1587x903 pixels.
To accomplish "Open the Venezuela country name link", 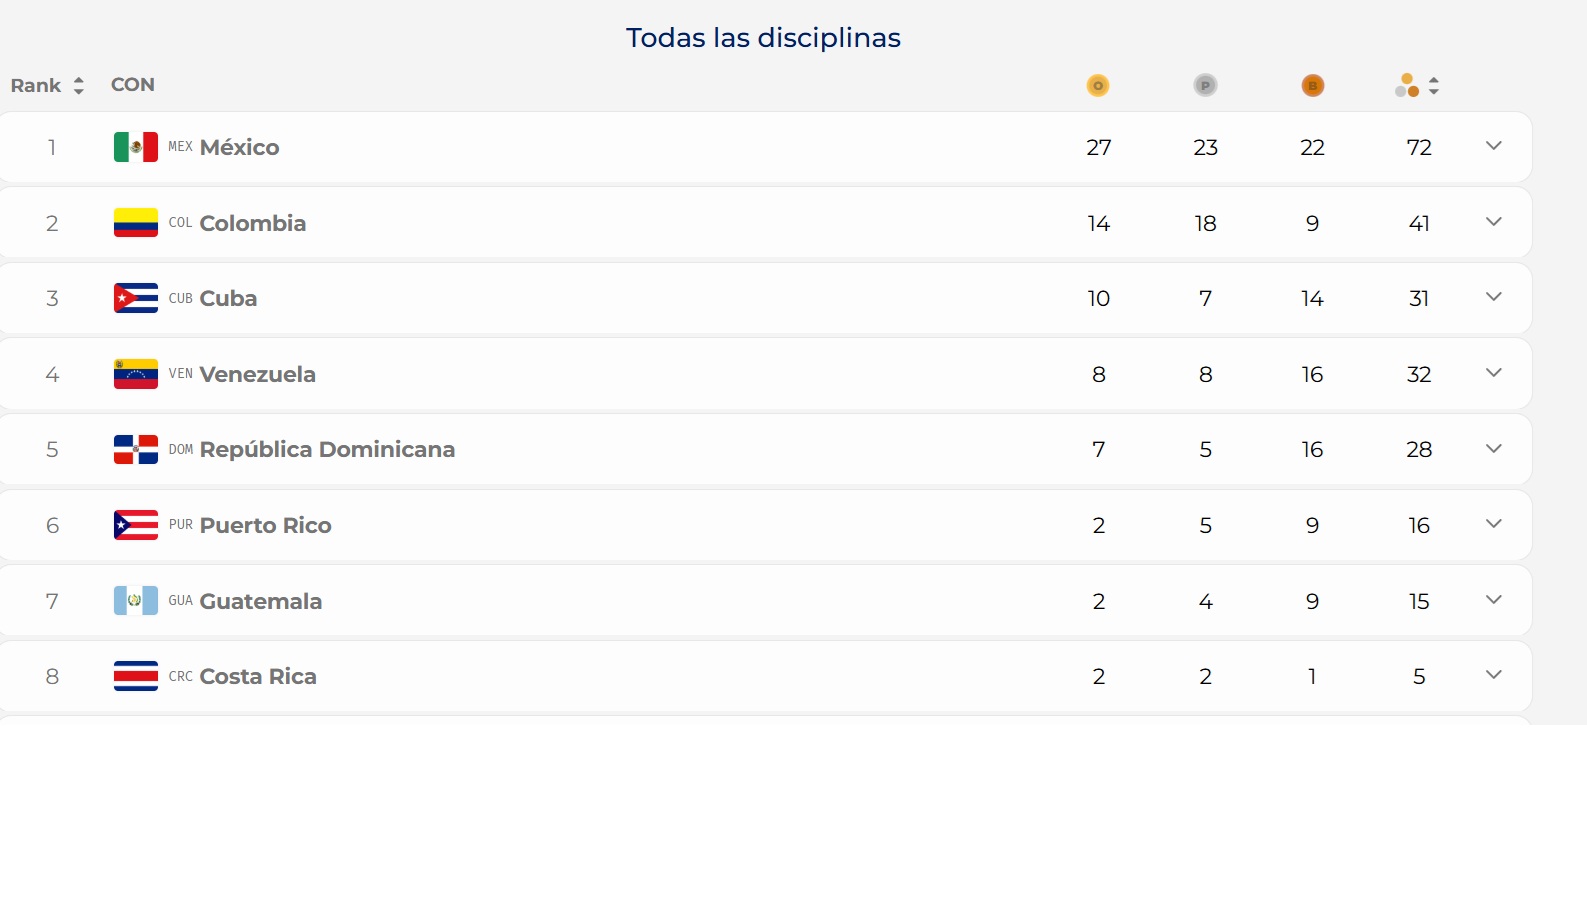I will [x=258, y=374].
